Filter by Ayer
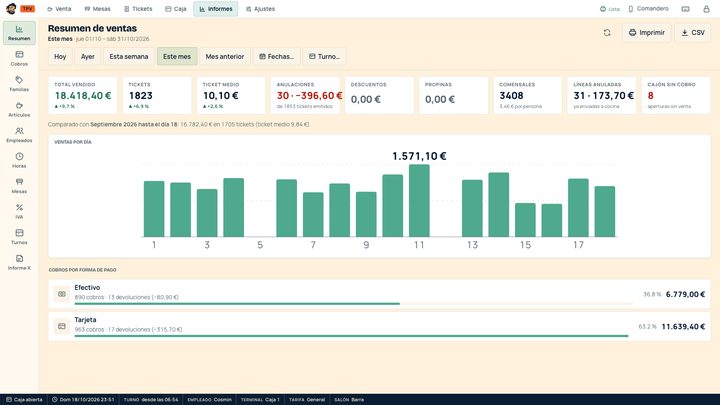This screenshot has height=405, width=720. pyautogui.click(x=88, y=56)
